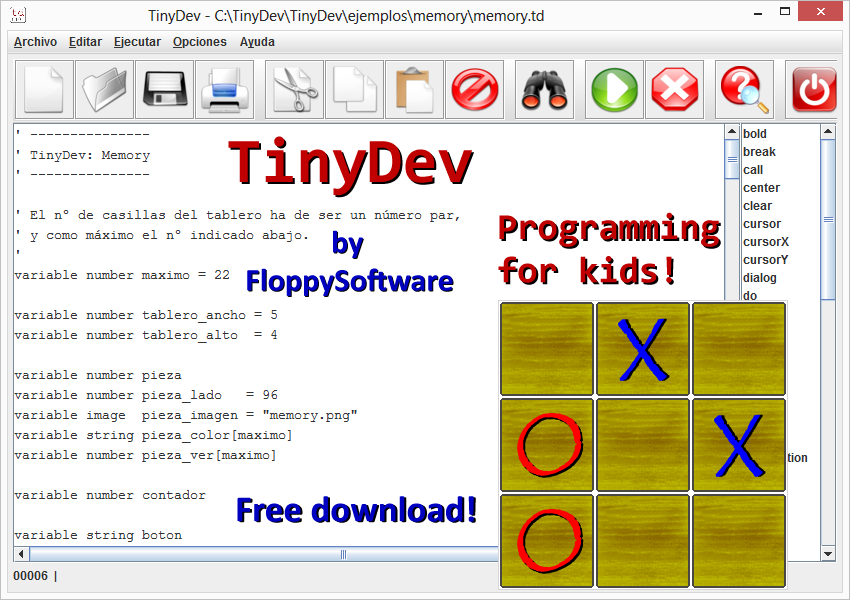
Task: Open help with the question mark magnifier icon
Action: (744, 89)
